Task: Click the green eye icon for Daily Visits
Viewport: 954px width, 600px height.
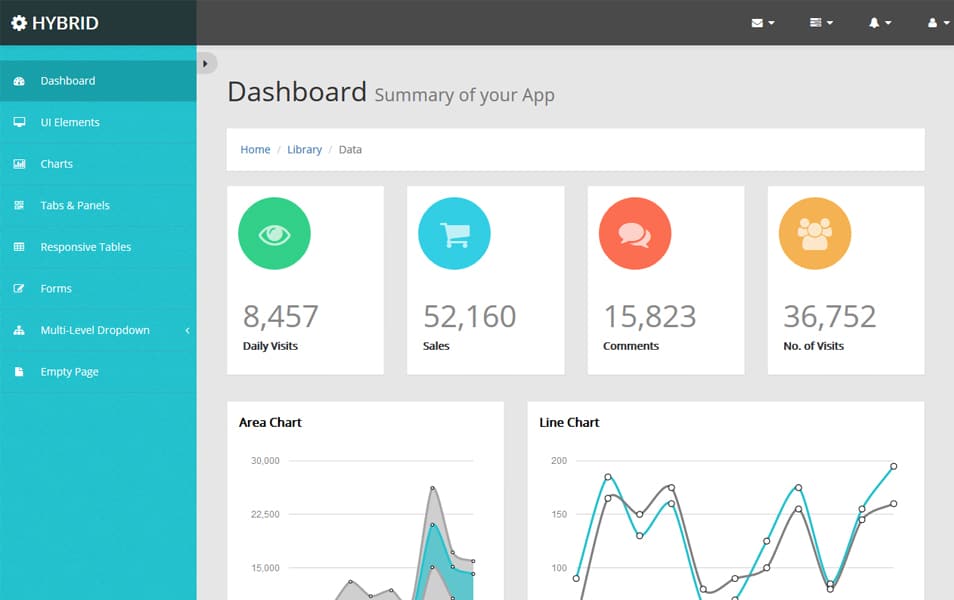Action: (274, 233)
